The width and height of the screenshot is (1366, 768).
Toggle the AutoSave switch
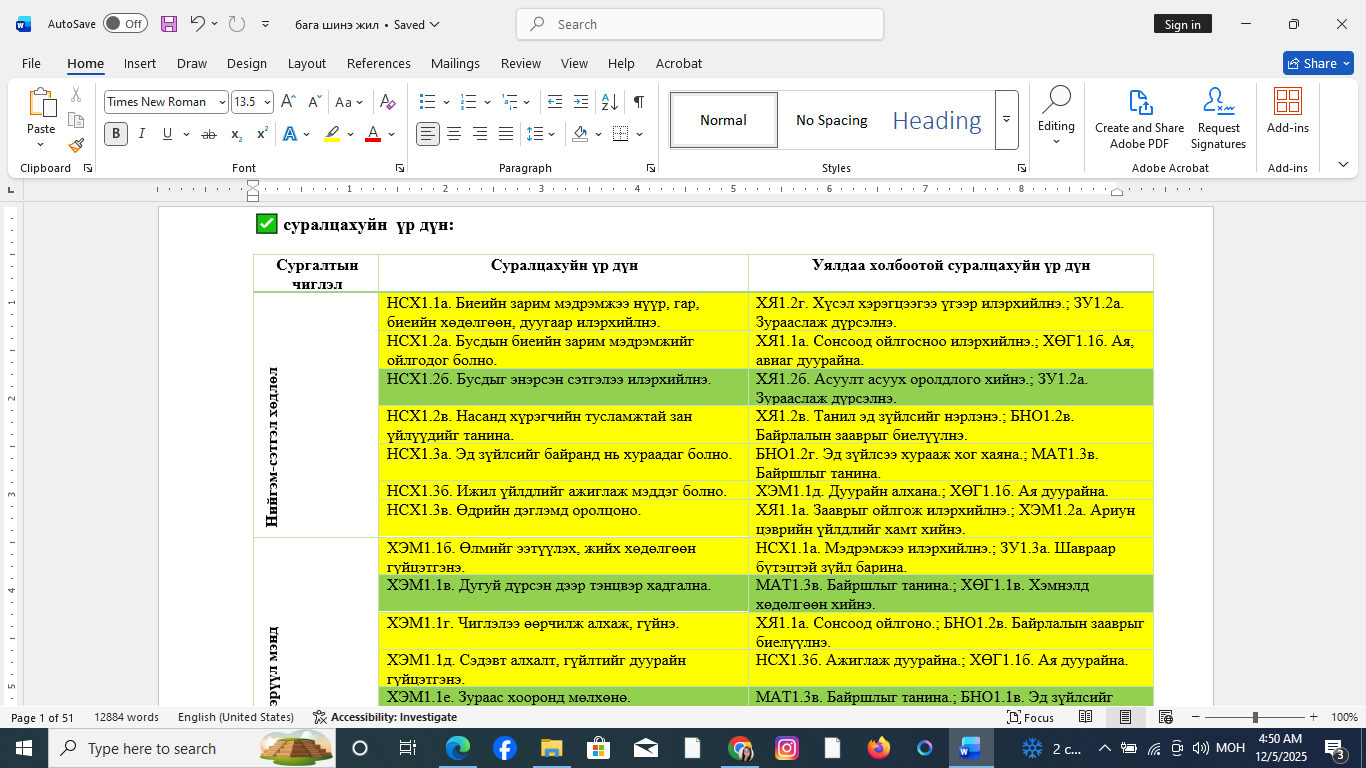point(125,24)
